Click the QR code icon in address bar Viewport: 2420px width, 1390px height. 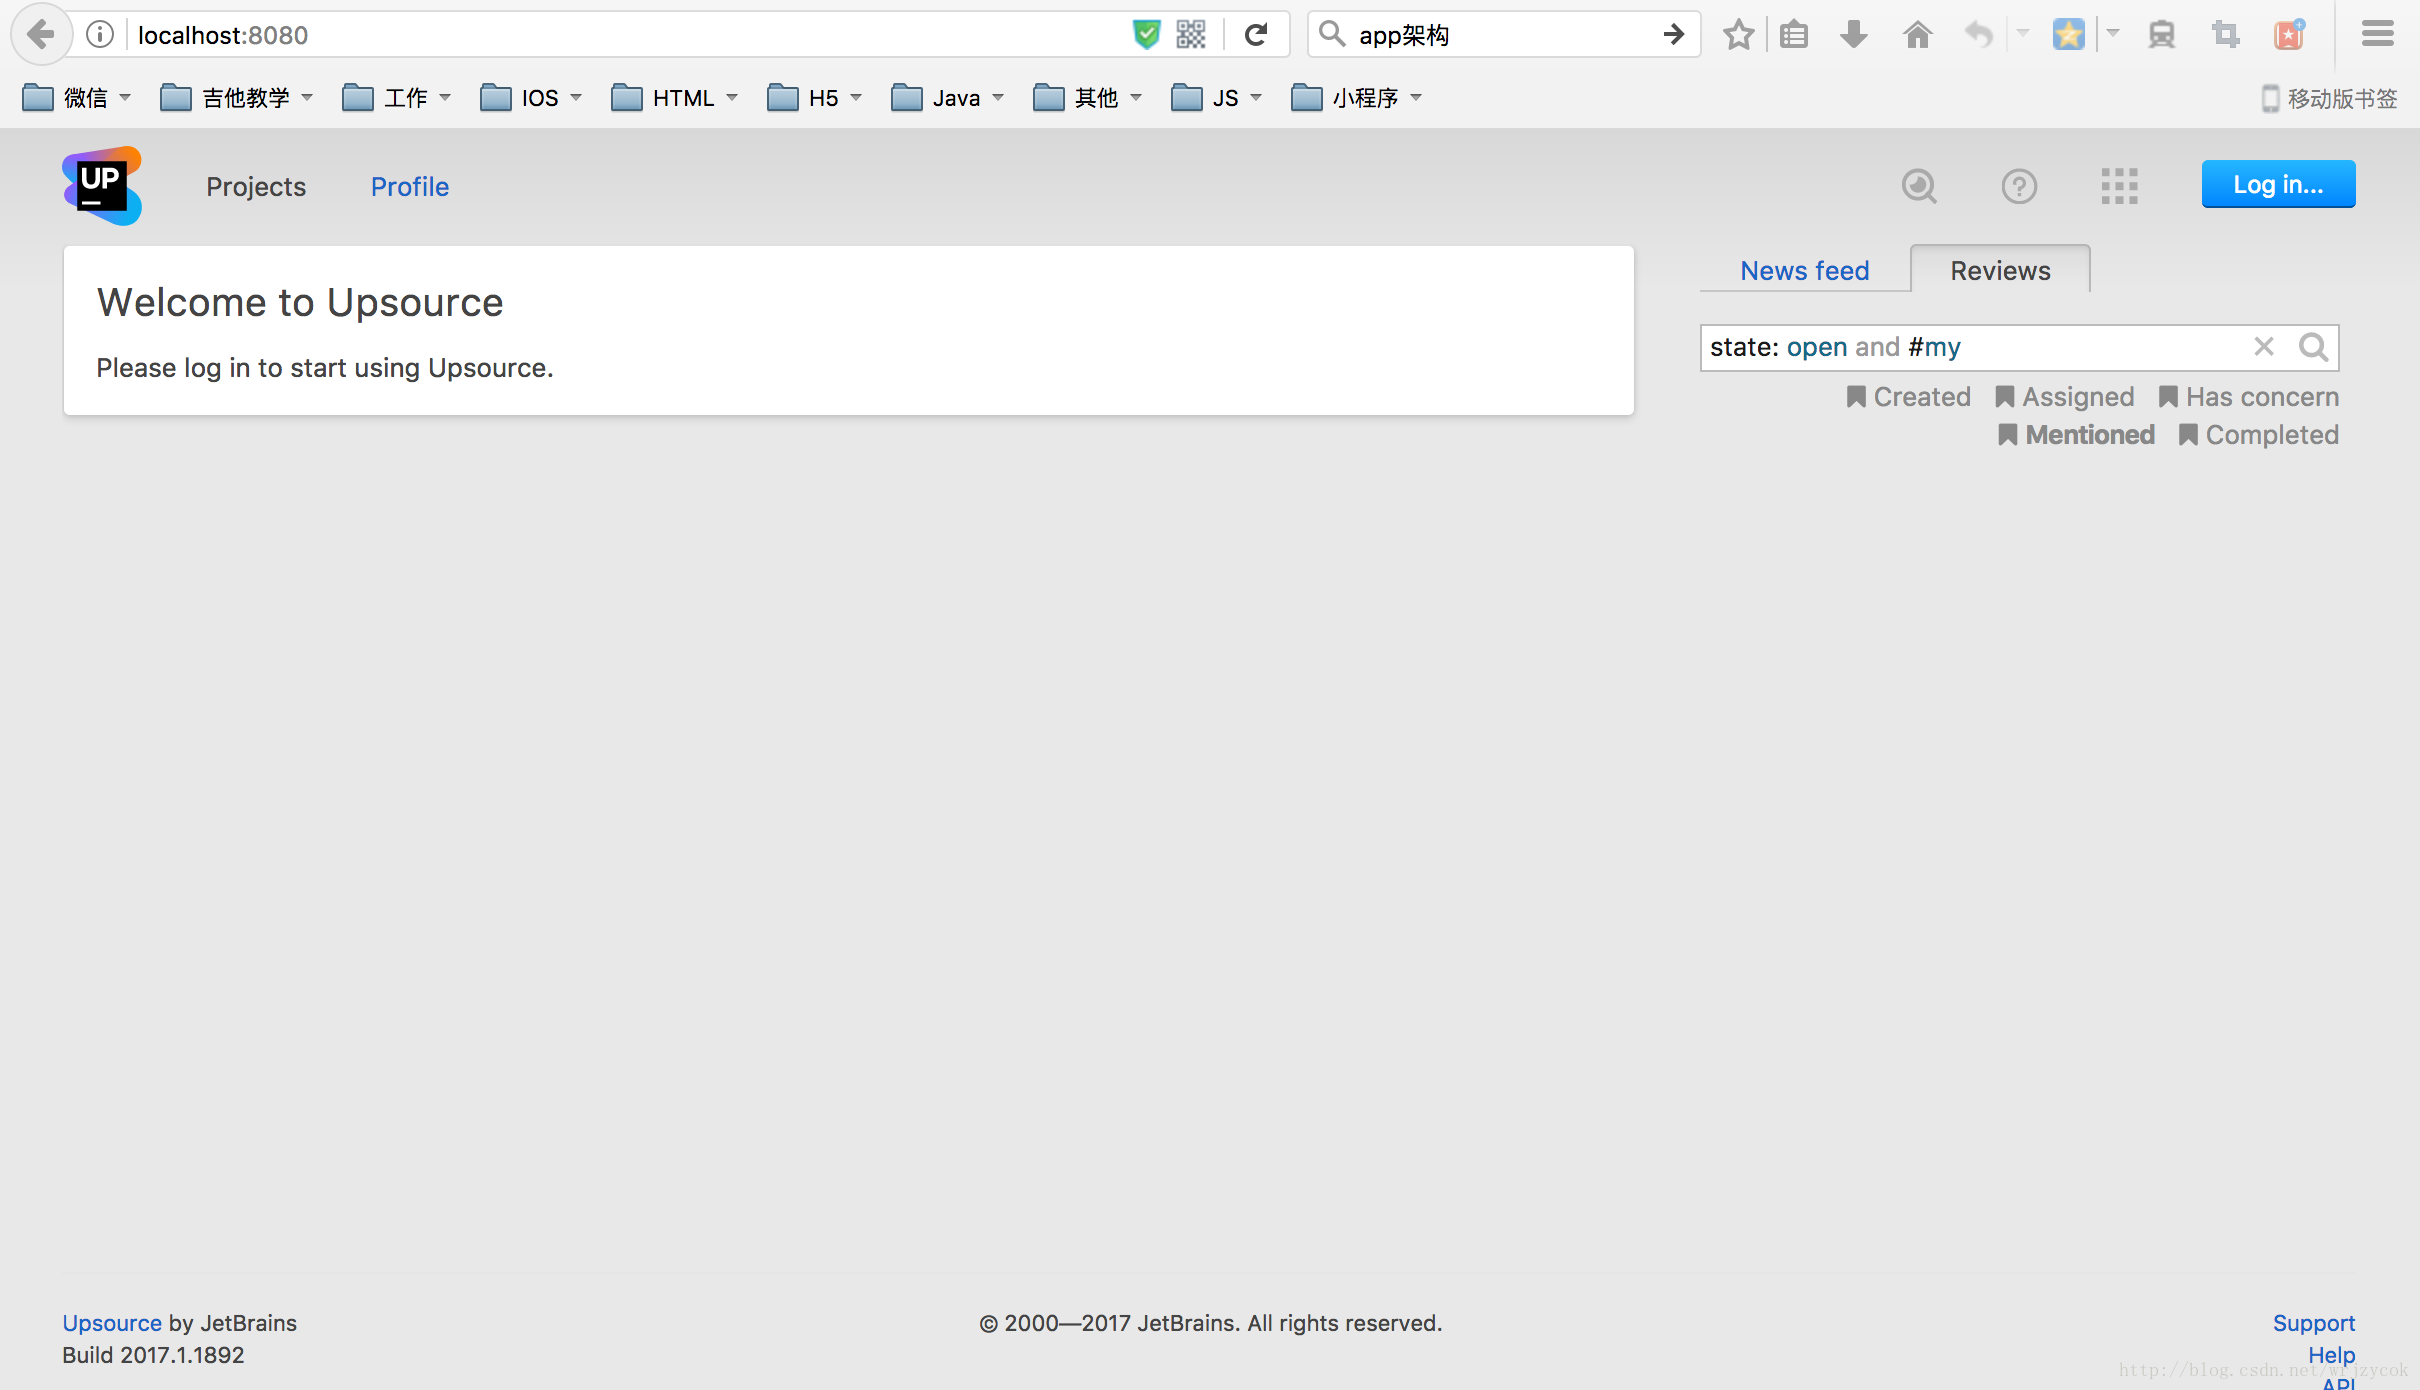(x=1191, y=35)
